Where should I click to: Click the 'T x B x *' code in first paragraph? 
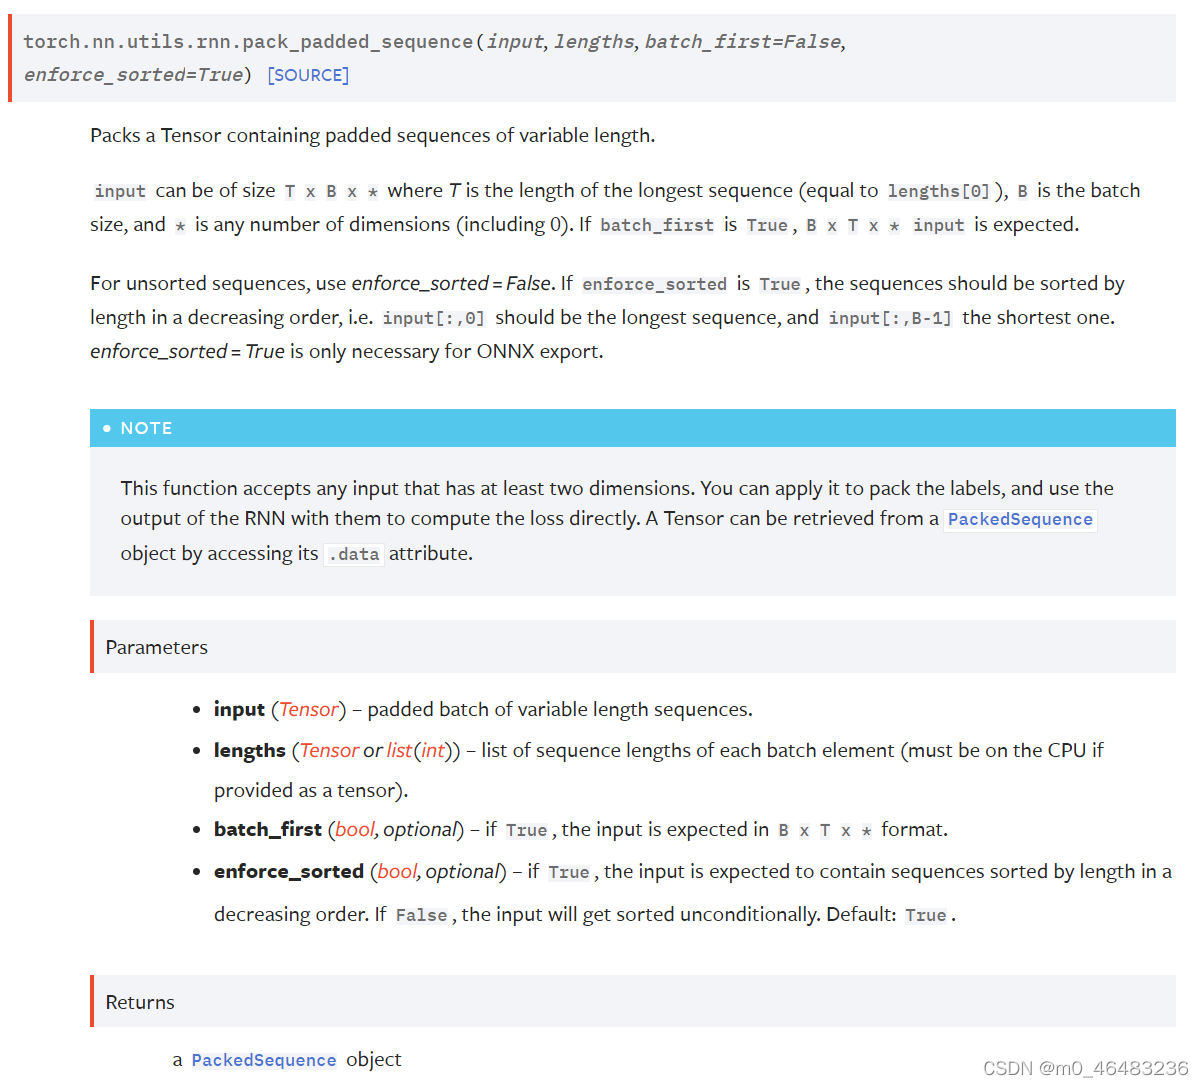(x=331, y=191)
